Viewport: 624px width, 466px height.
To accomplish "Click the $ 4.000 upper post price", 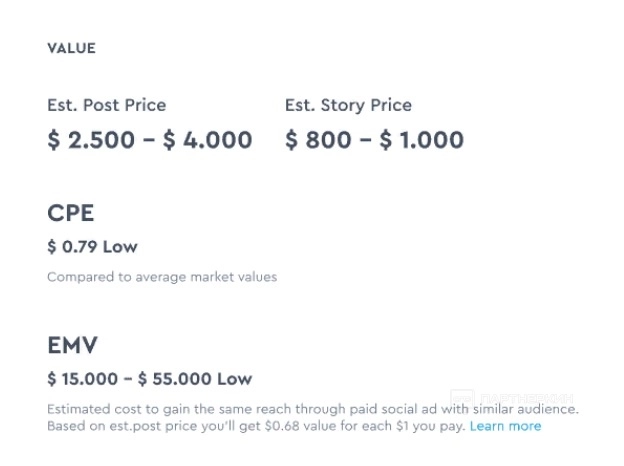I will 208,139.
